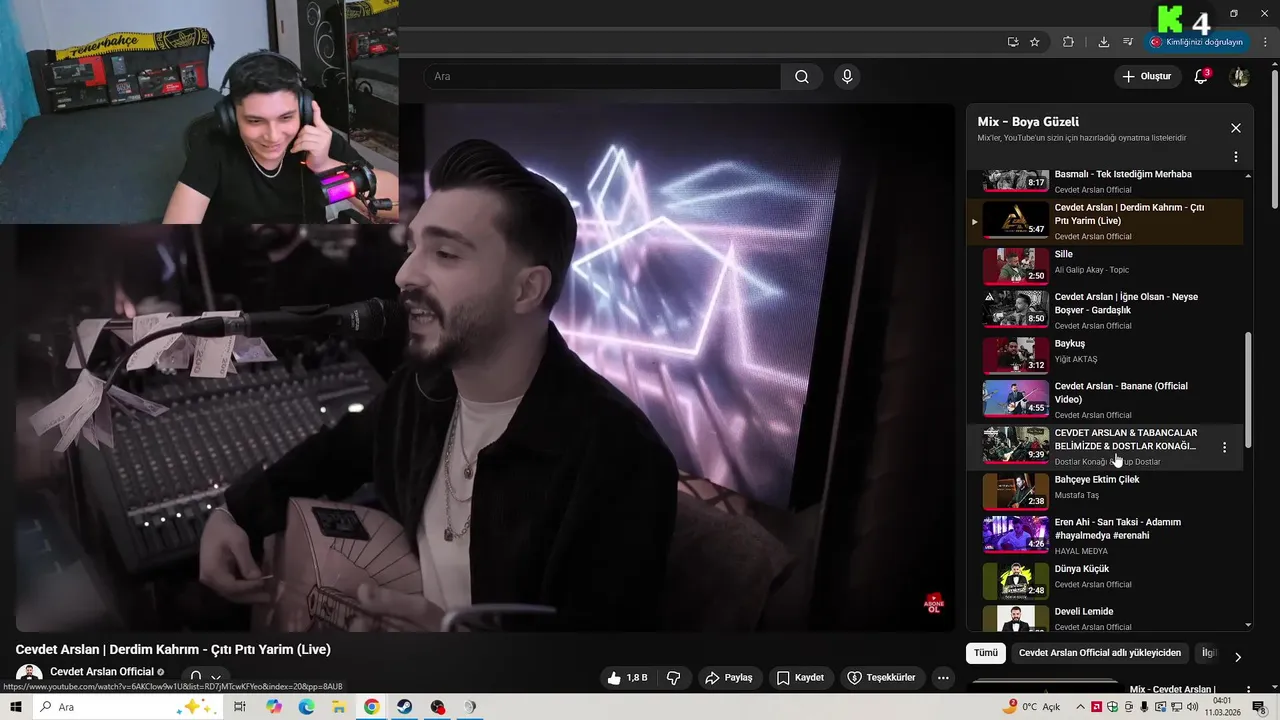The width and height of the screenshot is (1280, 720).
Task: Select 'Cevdet Arslan Official adlı yükleyiciden' chip
Action: pyautogui.click(x=1100, y=653)
